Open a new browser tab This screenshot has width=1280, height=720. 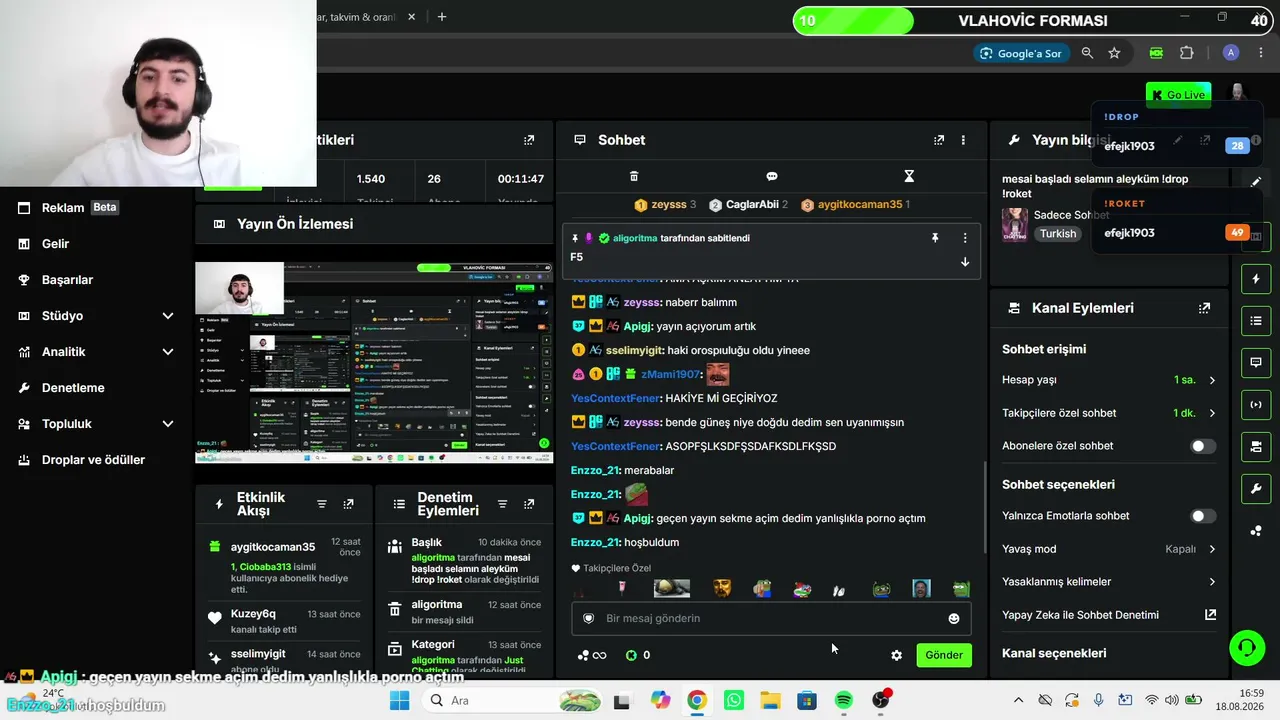coord(442,17)
